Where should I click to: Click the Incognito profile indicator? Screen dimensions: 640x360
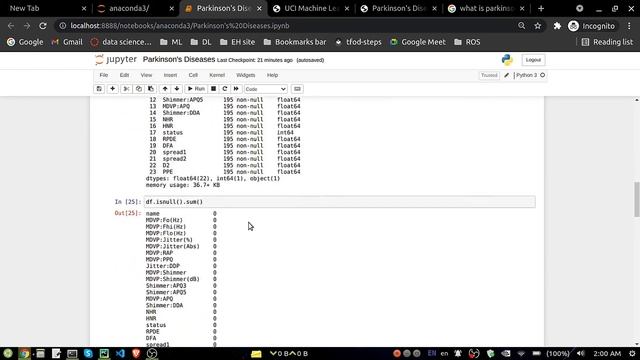coord(591,26)
